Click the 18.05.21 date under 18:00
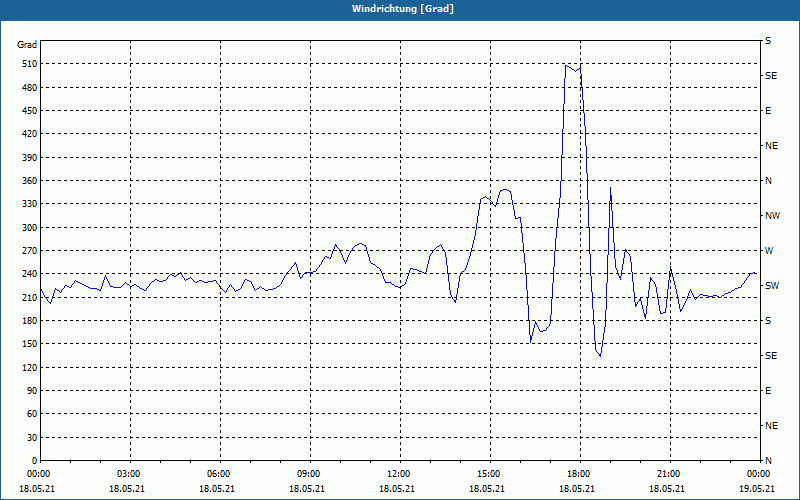800x500 pixels. (x=576, y=488)
